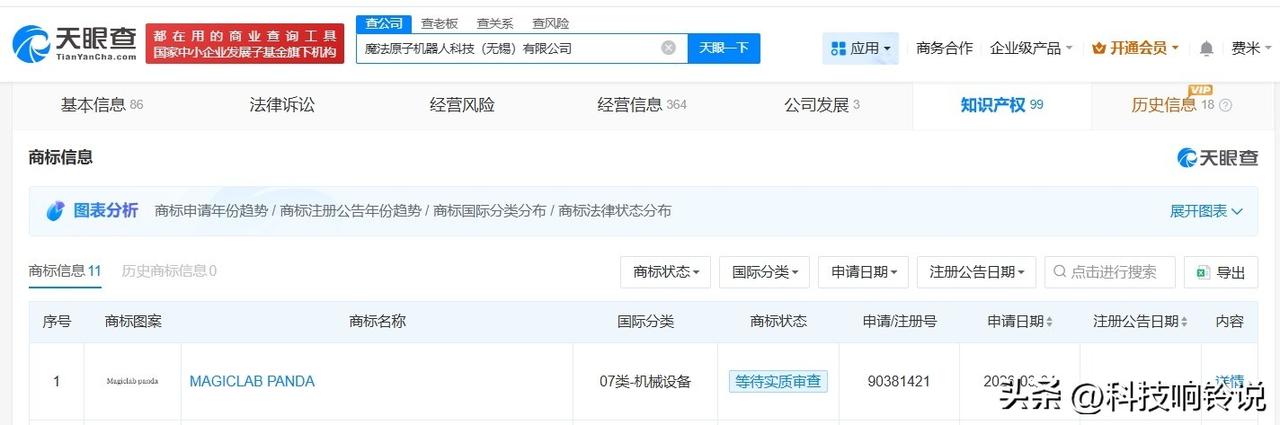Open the 企业级产品 dropdown
Image resolution: width=1280 pixels, height=425 pixels.
click(x=1031, y=48)
